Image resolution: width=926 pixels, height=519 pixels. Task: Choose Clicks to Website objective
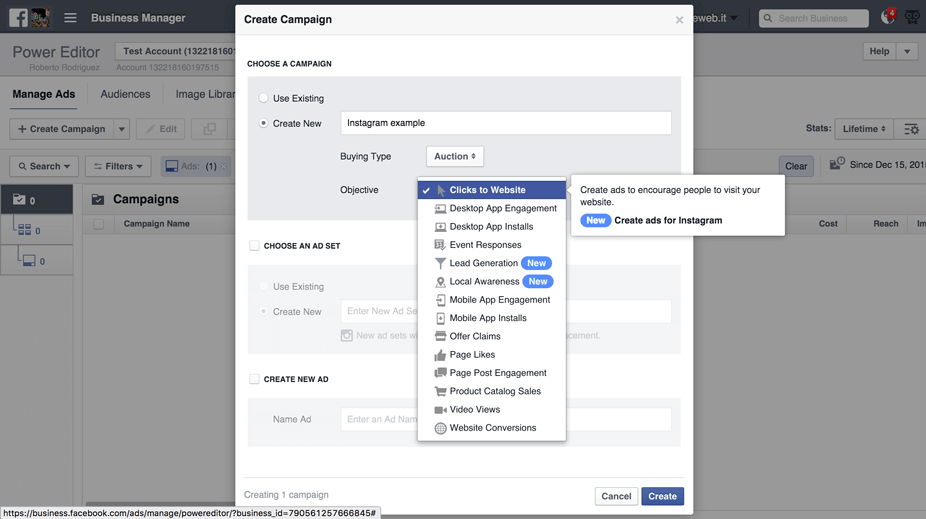point(491,190)
